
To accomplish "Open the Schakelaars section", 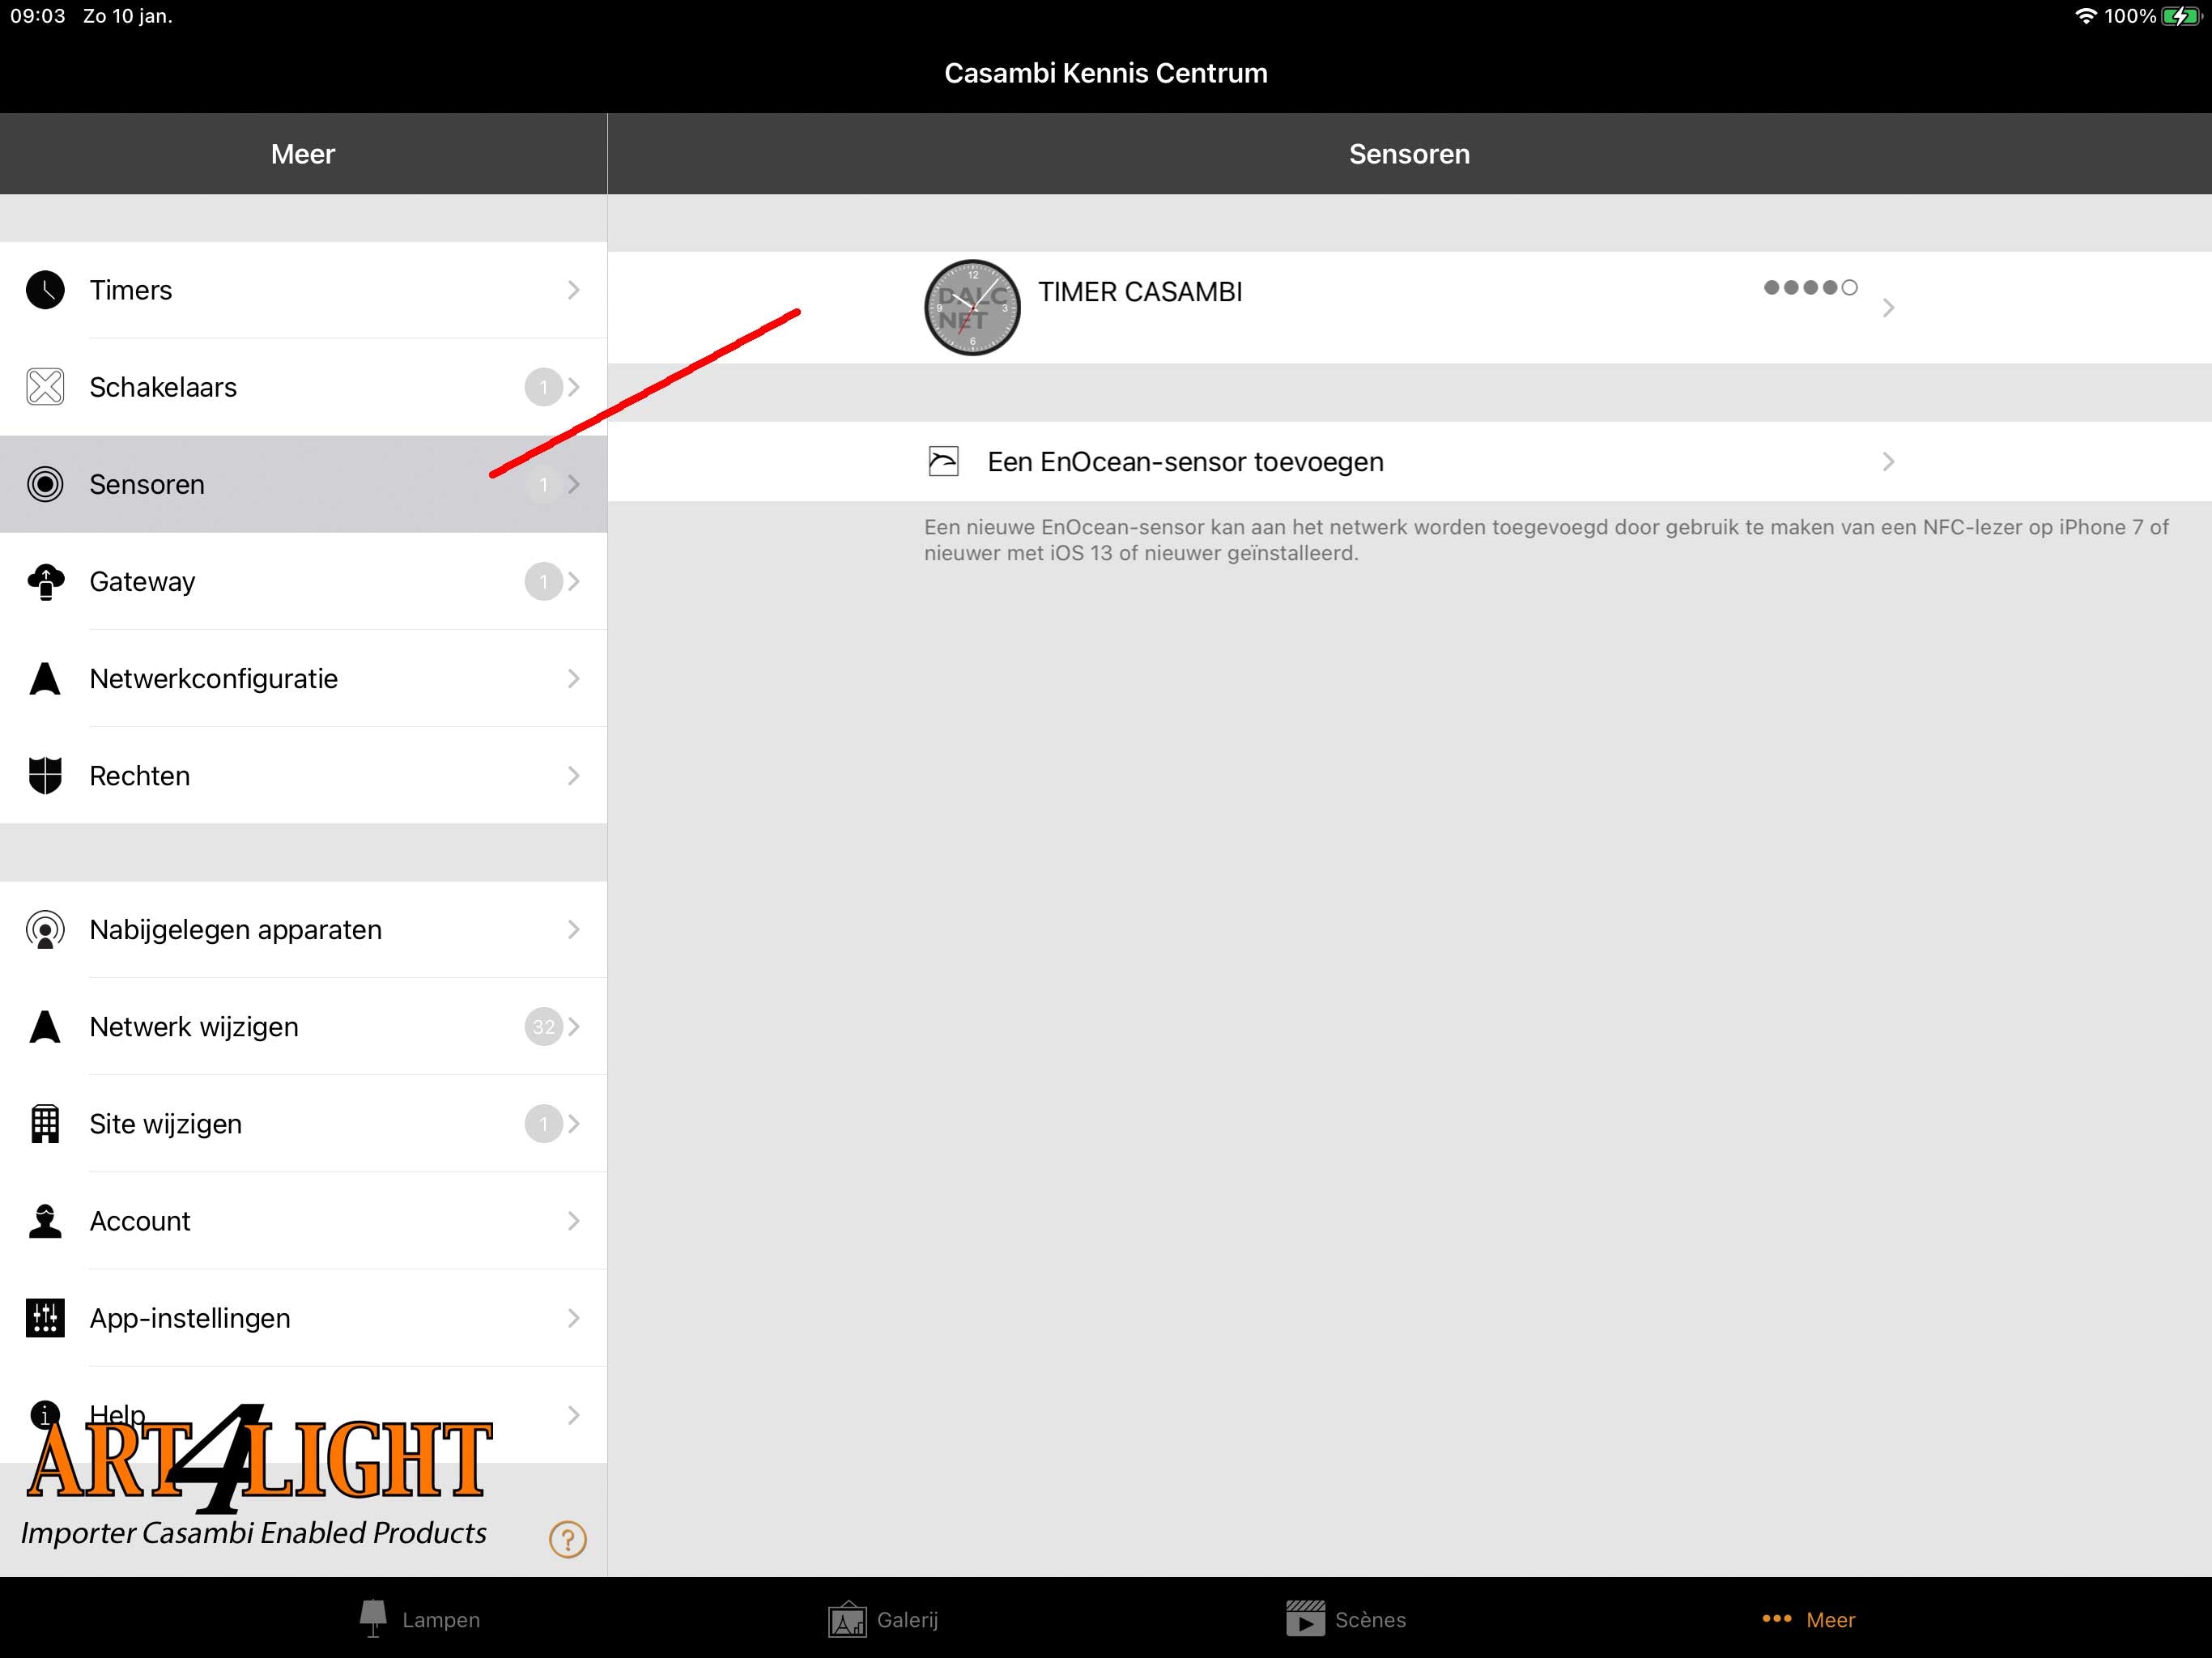I will 303,387.
